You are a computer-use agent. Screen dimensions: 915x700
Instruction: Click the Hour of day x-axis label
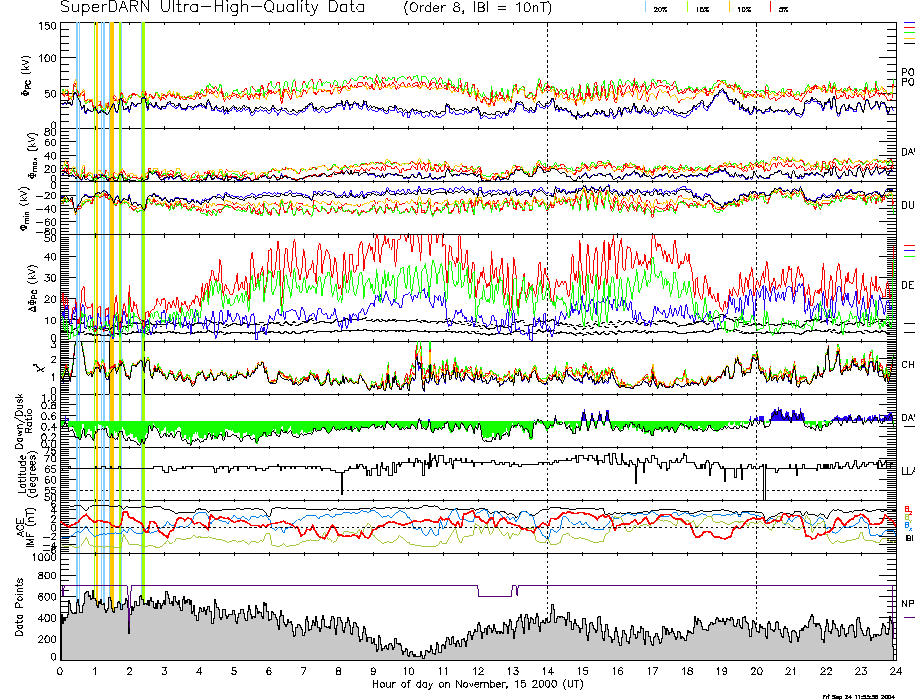coord(477,684)
